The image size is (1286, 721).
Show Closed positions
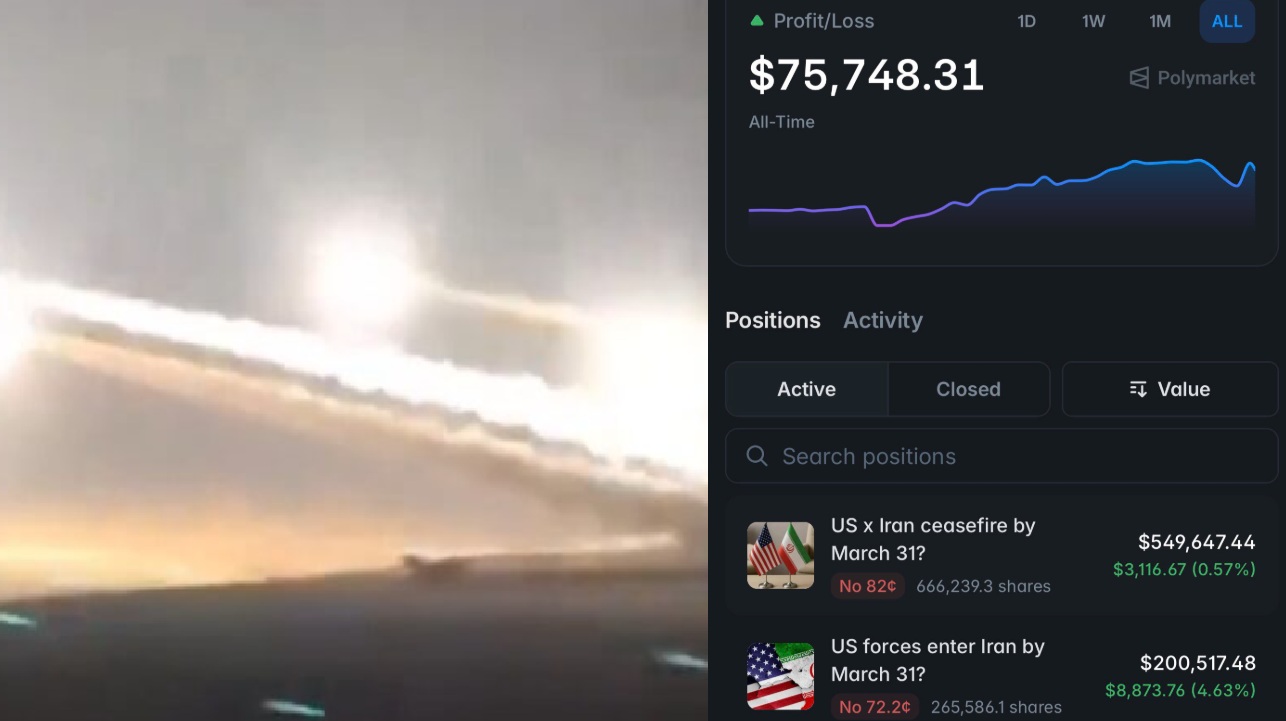tap(968, 389)
